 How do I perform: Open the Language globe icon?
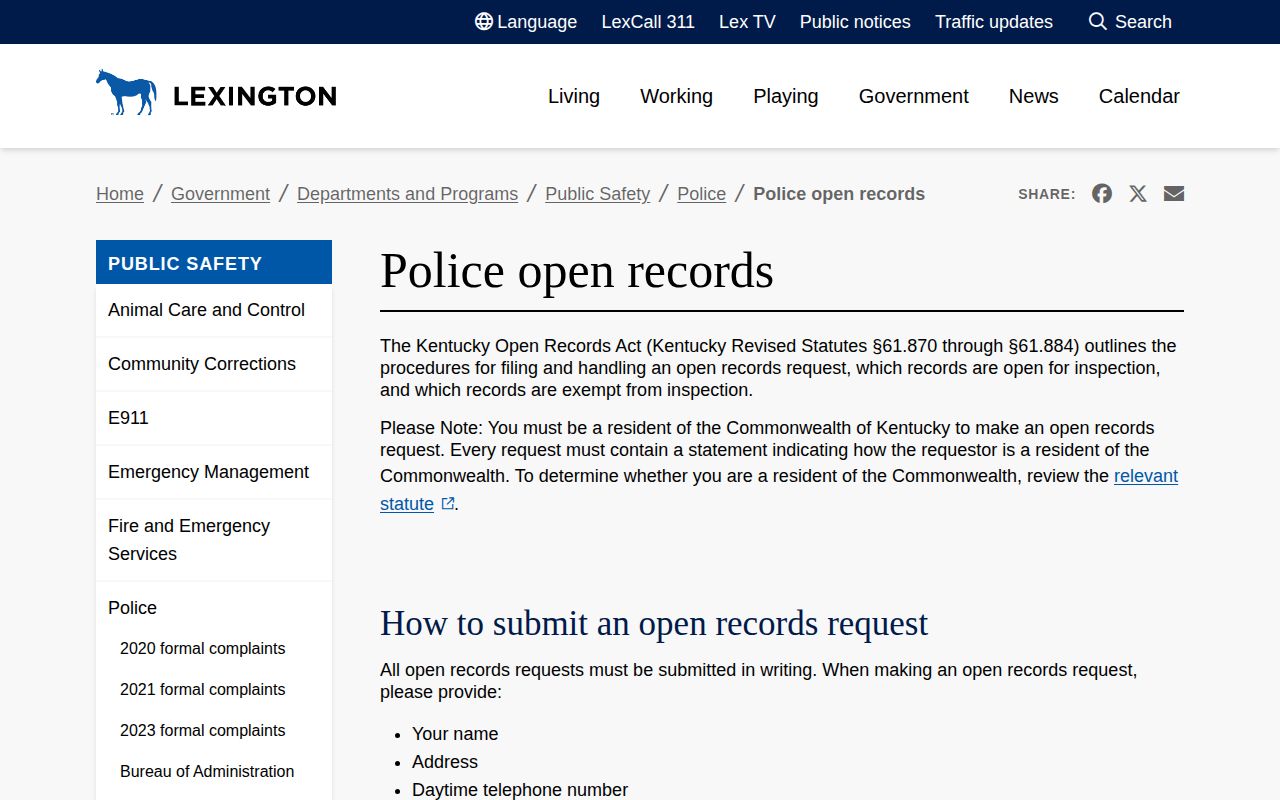[x=484, y=22]
